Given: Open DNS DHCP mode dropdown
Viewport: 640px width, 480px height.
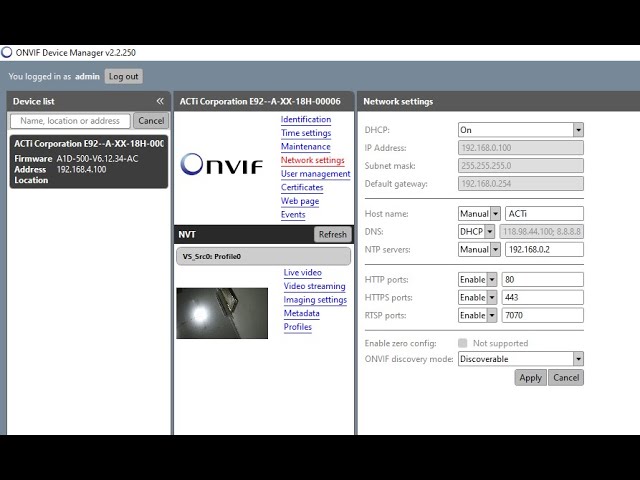Looking at the screenshot, I should [x=476, y=231].
